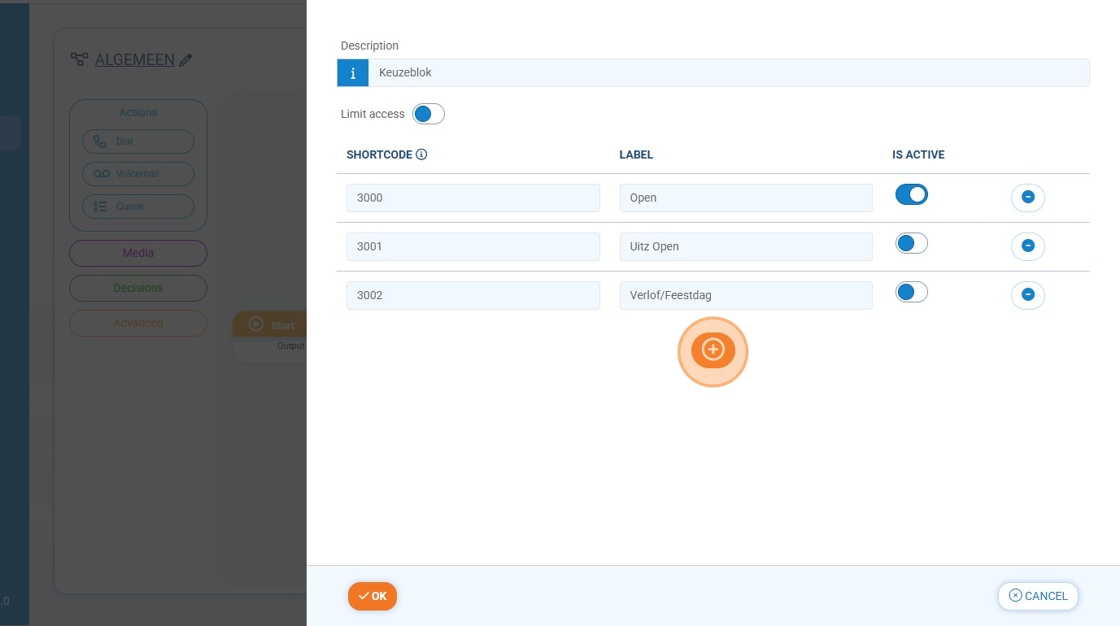Click the orange add shortcode plus button
The height and width of the screenshot is (626, 1120).
click(712, 350)
